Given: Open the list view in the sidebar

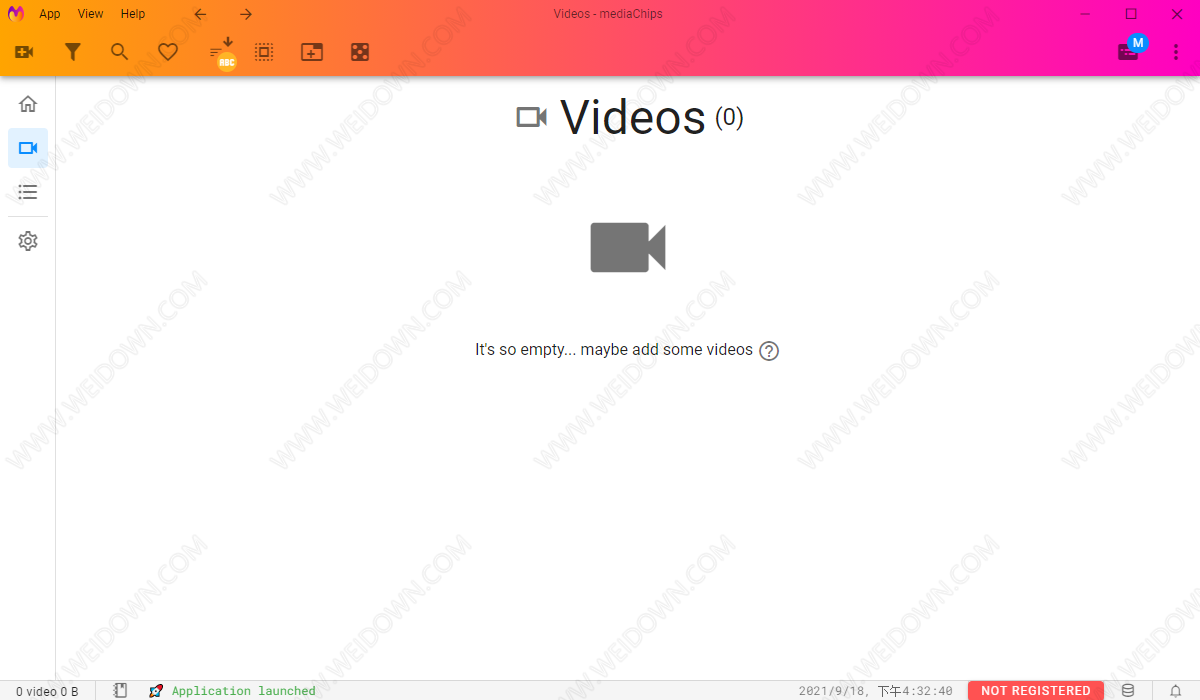Looking at the screenshot, I should tap(28, 192).
